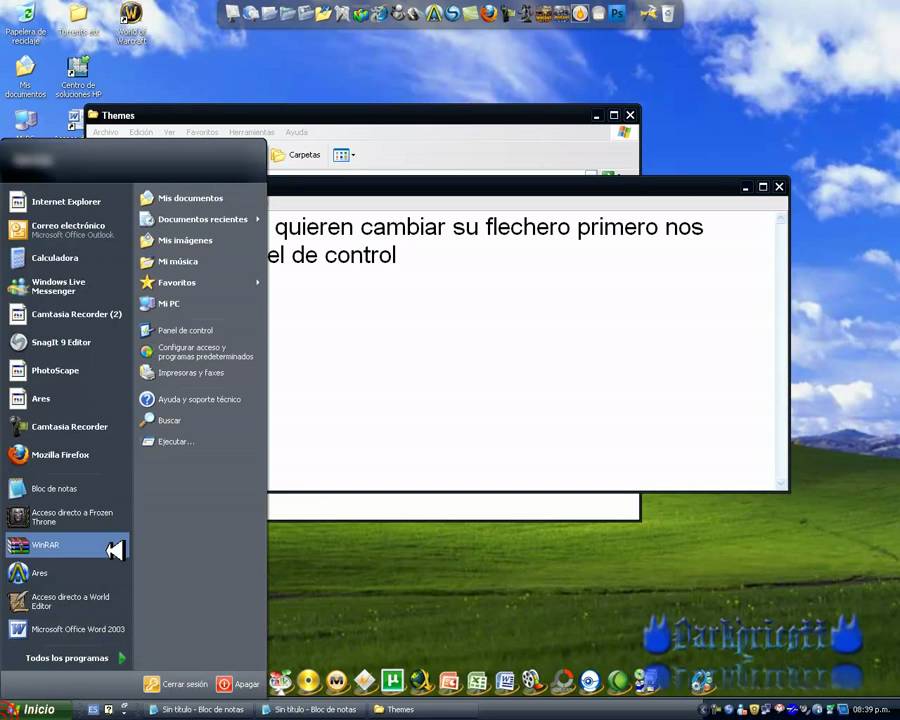The image size is (900, 720).
Task: Click Photoshop icon in top dock
Action: pyautogui.click(x=617, y=13)
